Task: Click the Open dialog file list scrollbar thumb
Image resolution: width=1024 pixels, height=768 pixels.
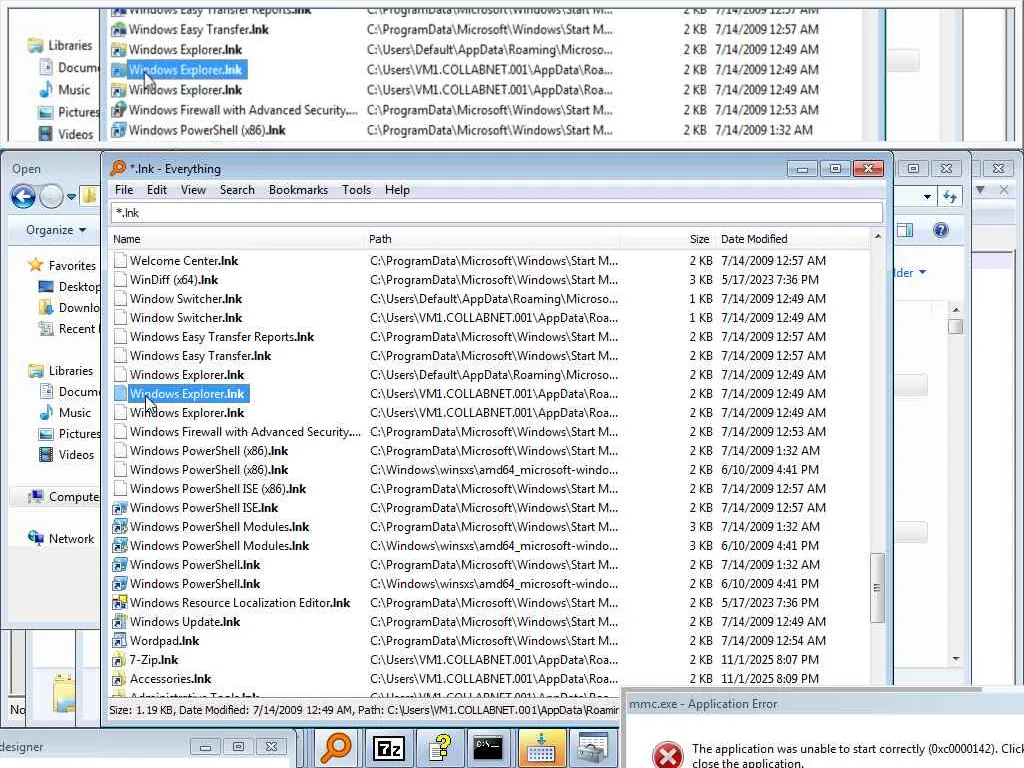Action: point(955,326)
